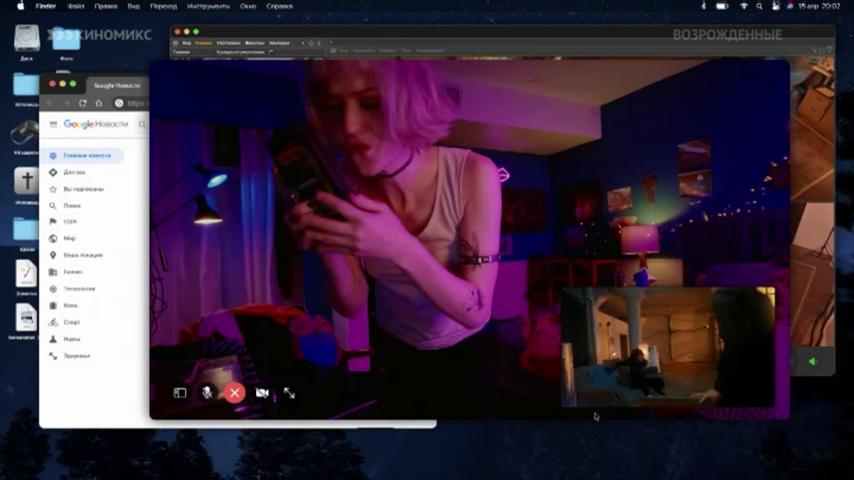Click the self-view video thumbnail
This screenshot has height=480, width=854.
point(668,347)
